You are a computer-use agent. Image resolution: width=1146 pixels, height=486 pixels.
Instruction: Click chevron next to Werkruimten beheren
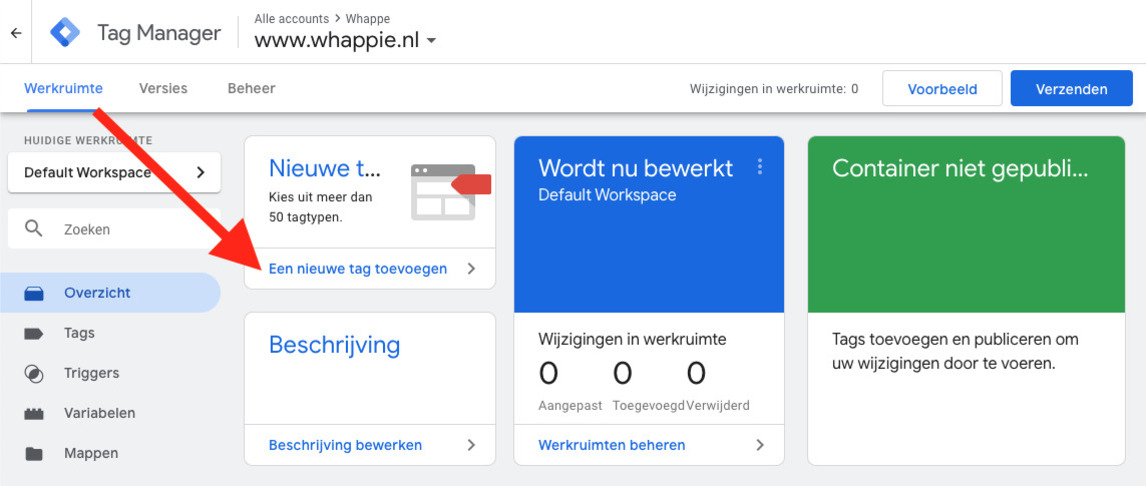click(x=760, y=444)
